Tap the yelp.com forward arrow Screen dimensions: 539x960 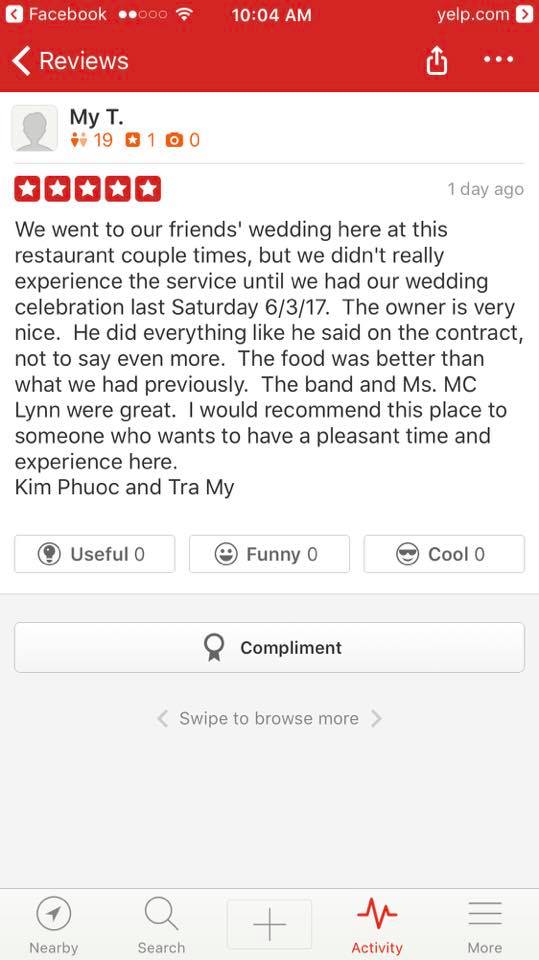click(x=524, y=14)
